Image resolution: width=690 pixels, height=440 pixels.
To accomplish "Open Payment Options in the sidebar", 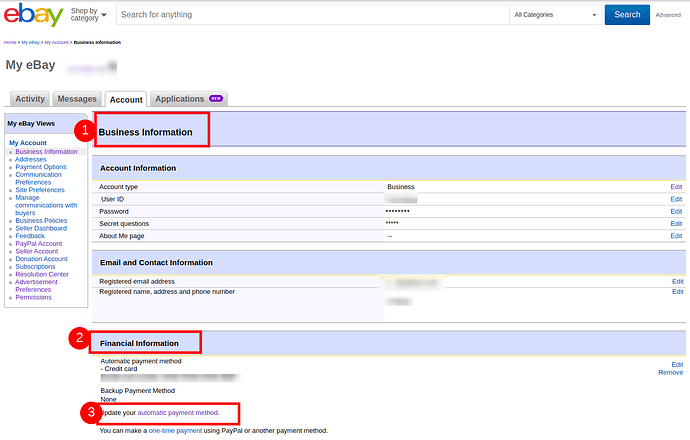I will 41,167.
